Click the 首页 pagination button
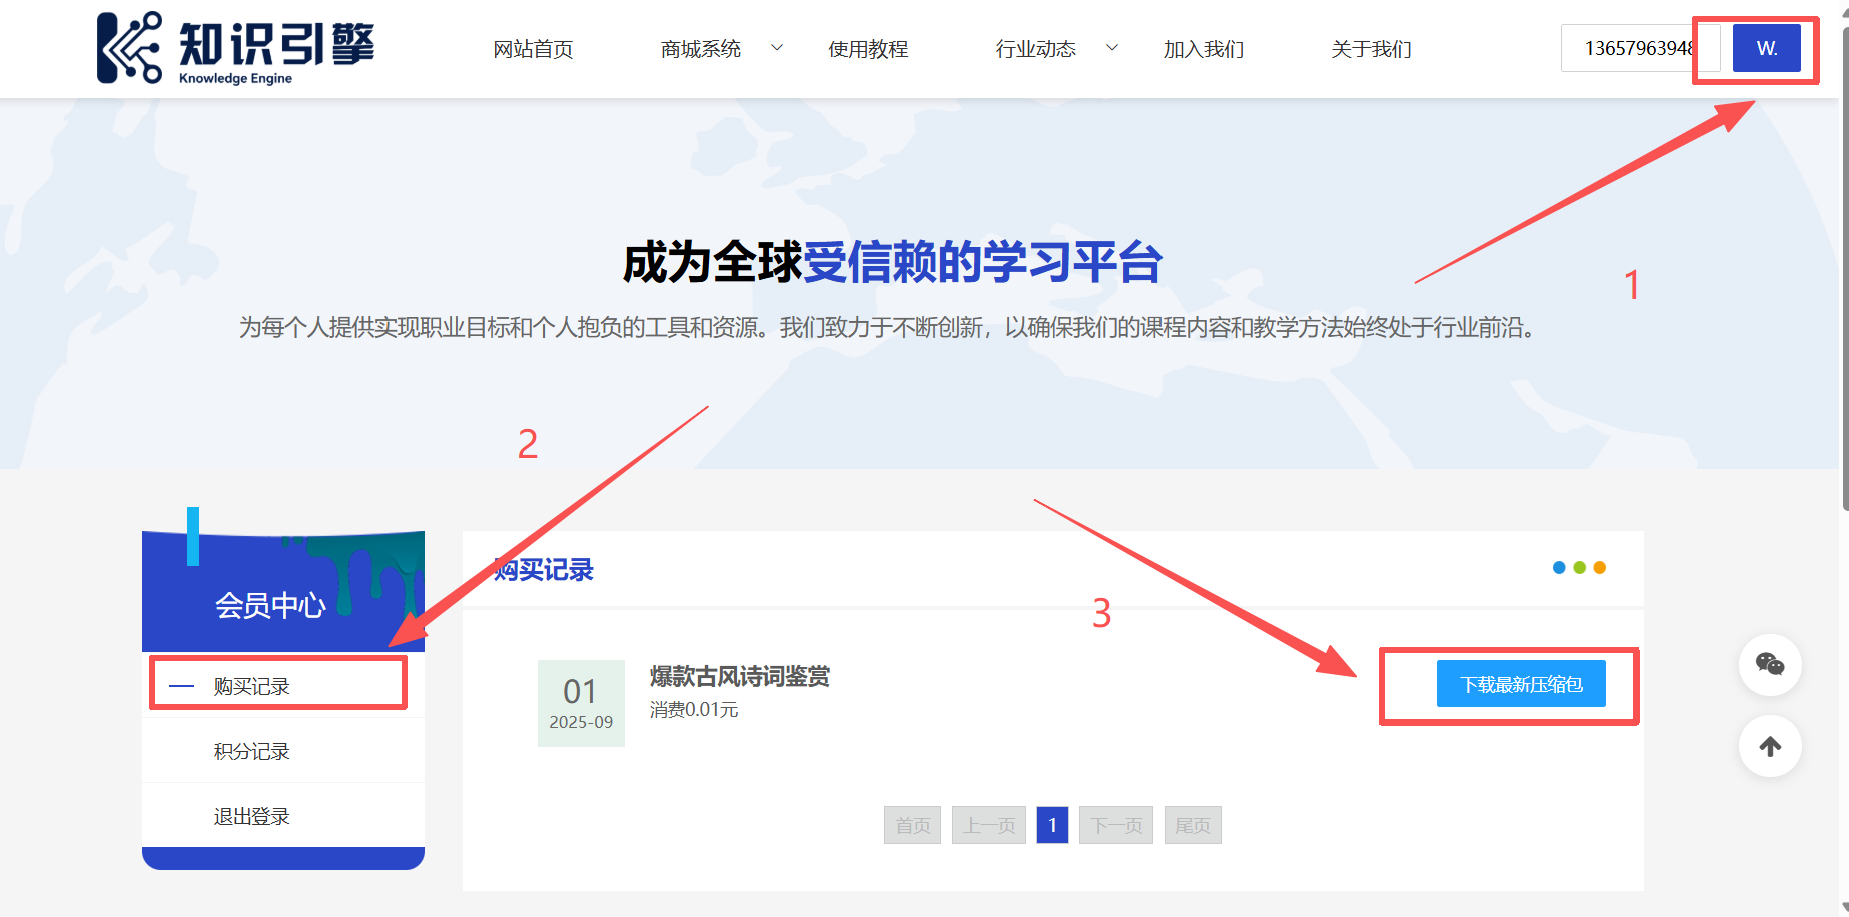Screen dimensions: 1849x917 [x=912, y=825]
